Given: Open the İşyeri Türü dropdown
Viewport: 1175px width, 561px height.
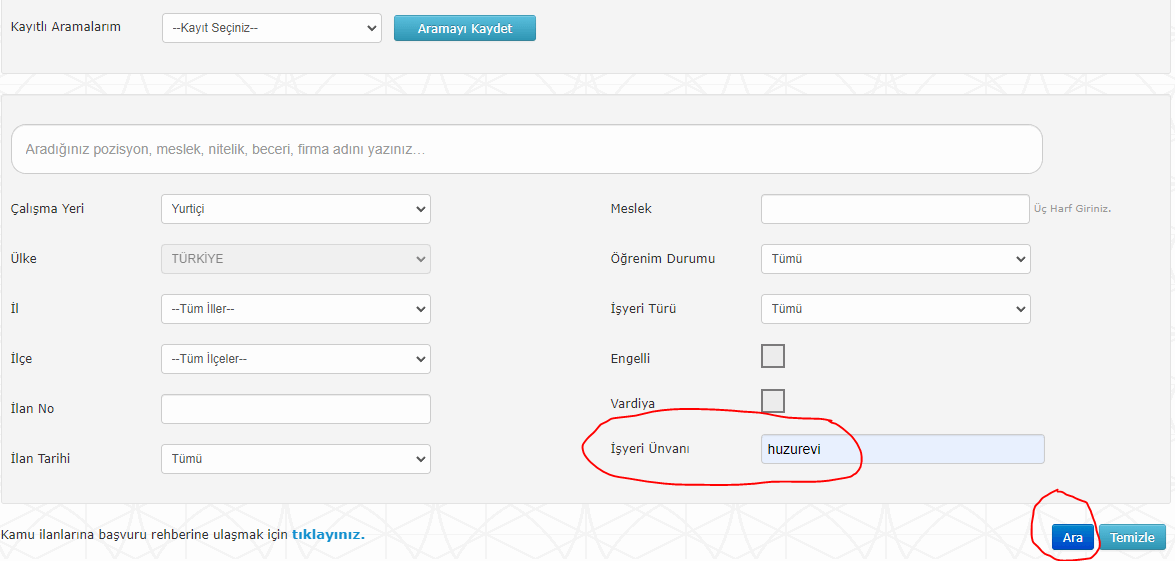Looking at the screenshot, I should [895, 309].
